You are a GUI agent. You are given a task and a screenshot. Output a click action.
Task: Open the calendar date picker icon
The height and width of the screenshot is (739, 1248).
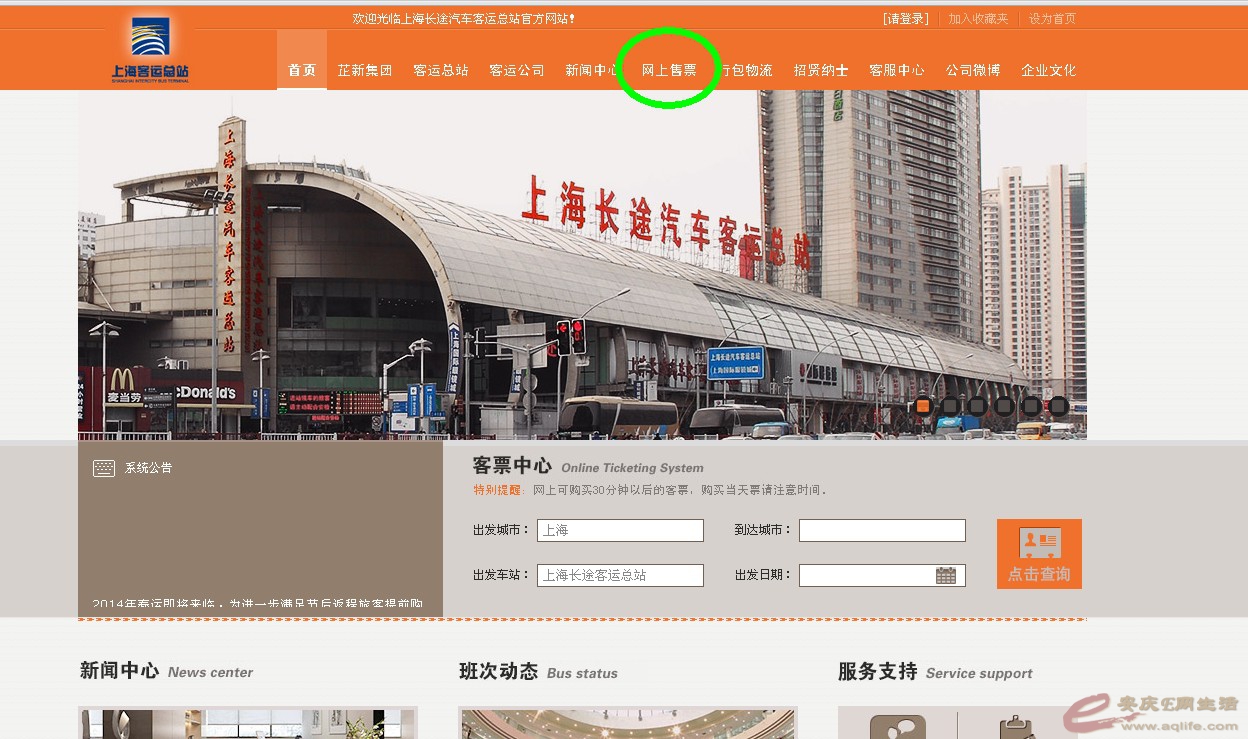[945, 575]
